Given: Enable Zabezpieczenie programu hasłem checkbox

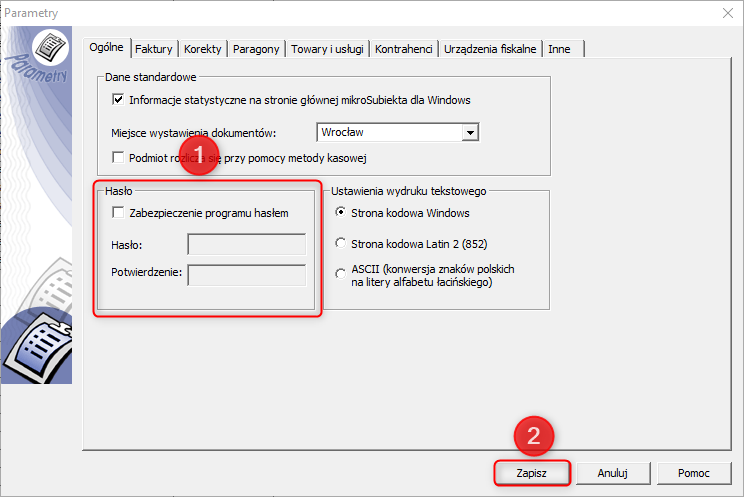Looking at the screenshot, I should point(118,212).
